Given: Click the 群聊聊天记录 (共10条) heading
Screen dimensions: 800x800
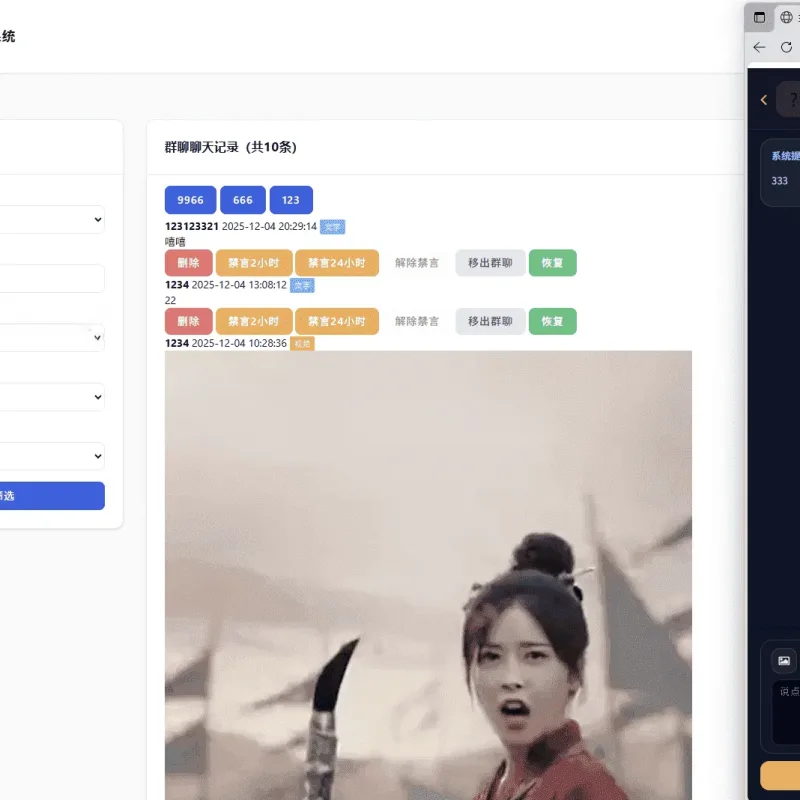Looking at the screenshot, I should tap(231, 147).
